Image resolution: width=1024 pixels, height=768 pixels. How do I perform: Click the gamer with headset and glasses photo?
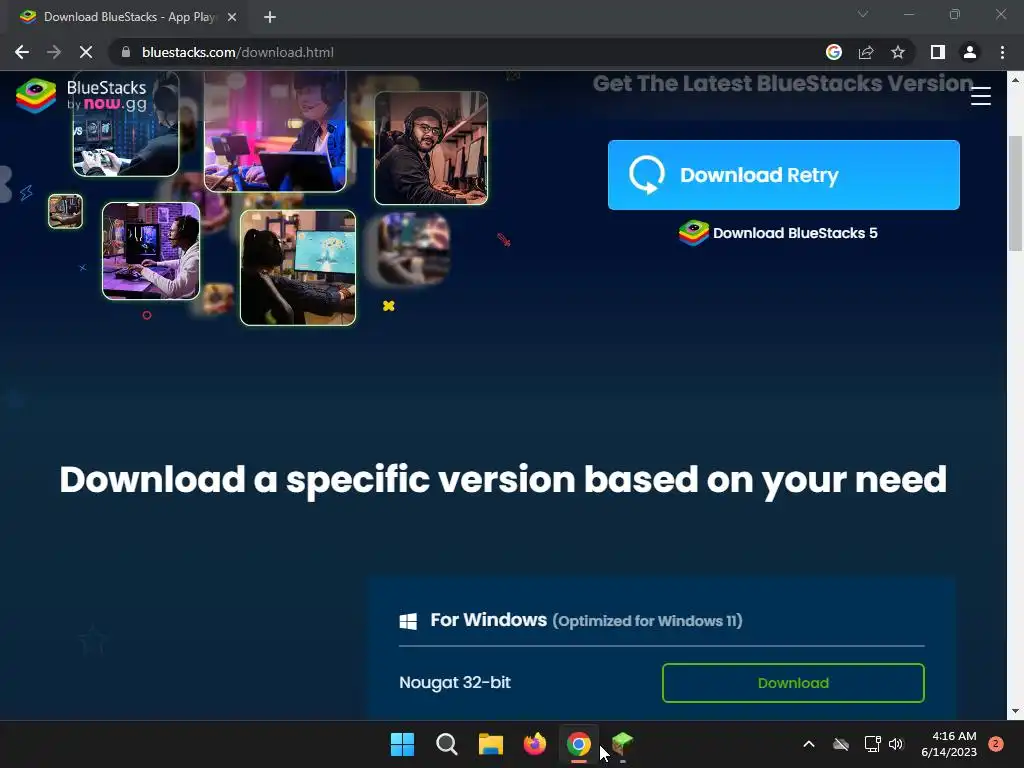[431, 148]
